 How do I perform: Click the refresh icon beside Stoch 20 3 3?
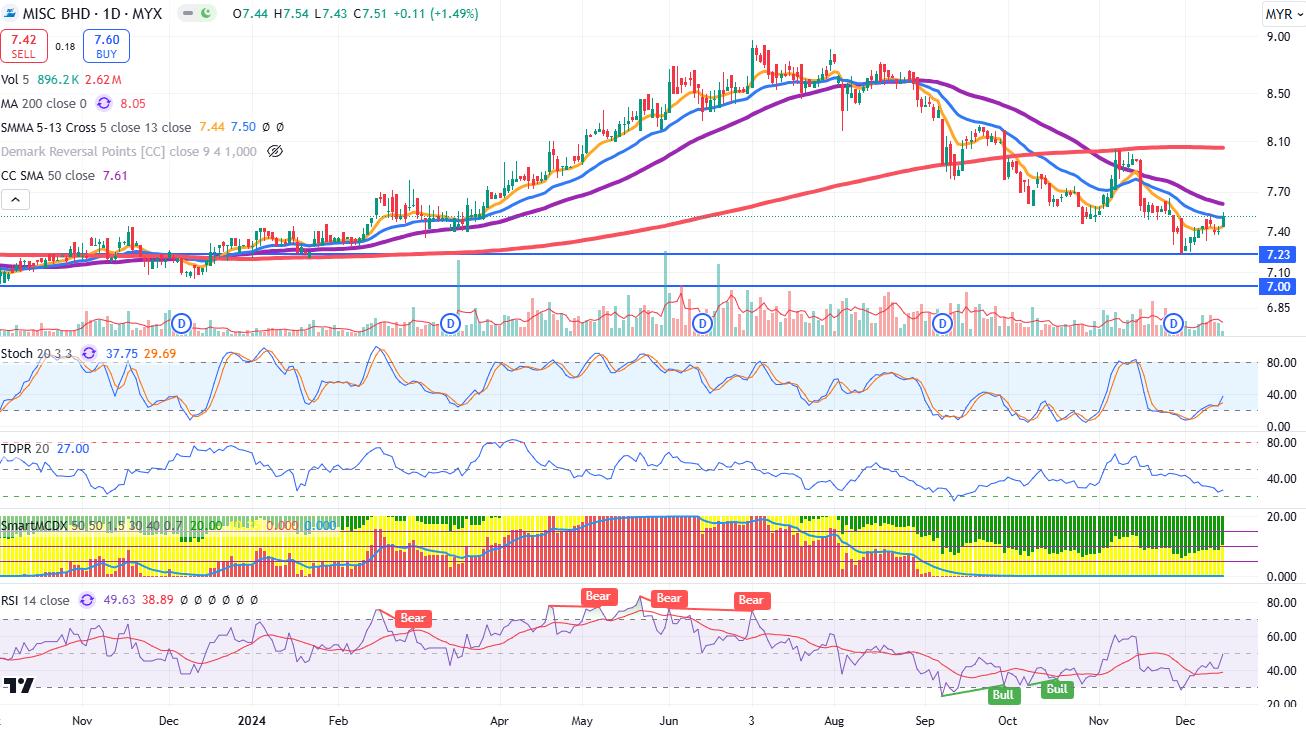[x=89, y=353]
